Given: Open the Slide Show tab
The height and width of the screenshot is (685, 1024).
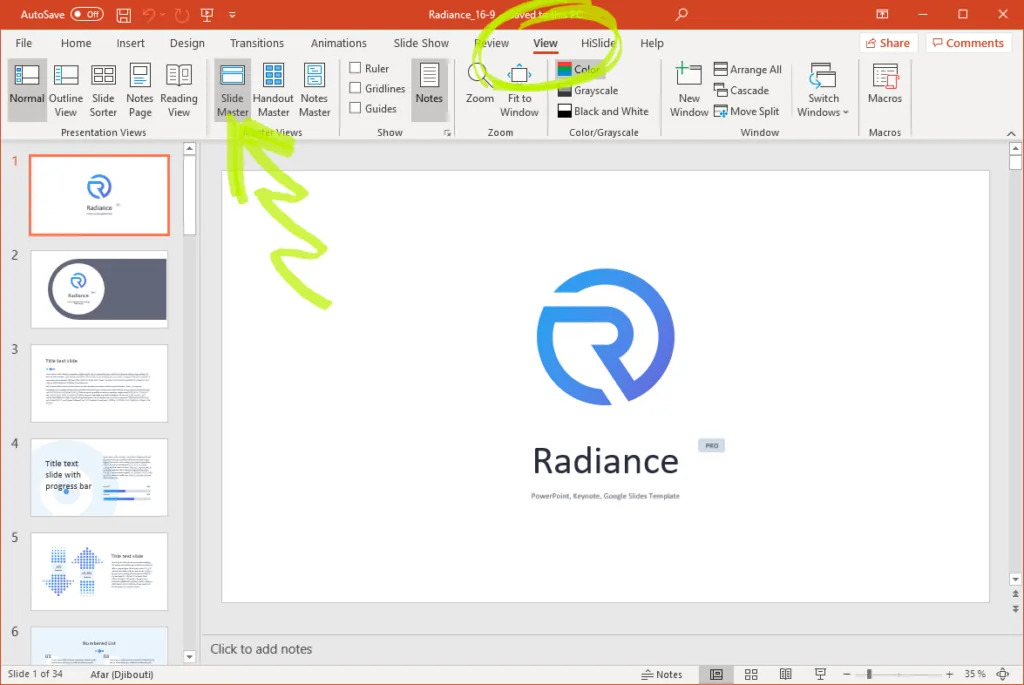Looking at the screenshot, I should (421, 43).
